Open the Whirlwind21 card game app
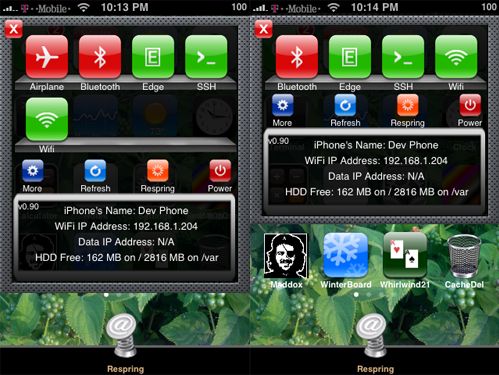499x375 pixels. pos(405,256)
